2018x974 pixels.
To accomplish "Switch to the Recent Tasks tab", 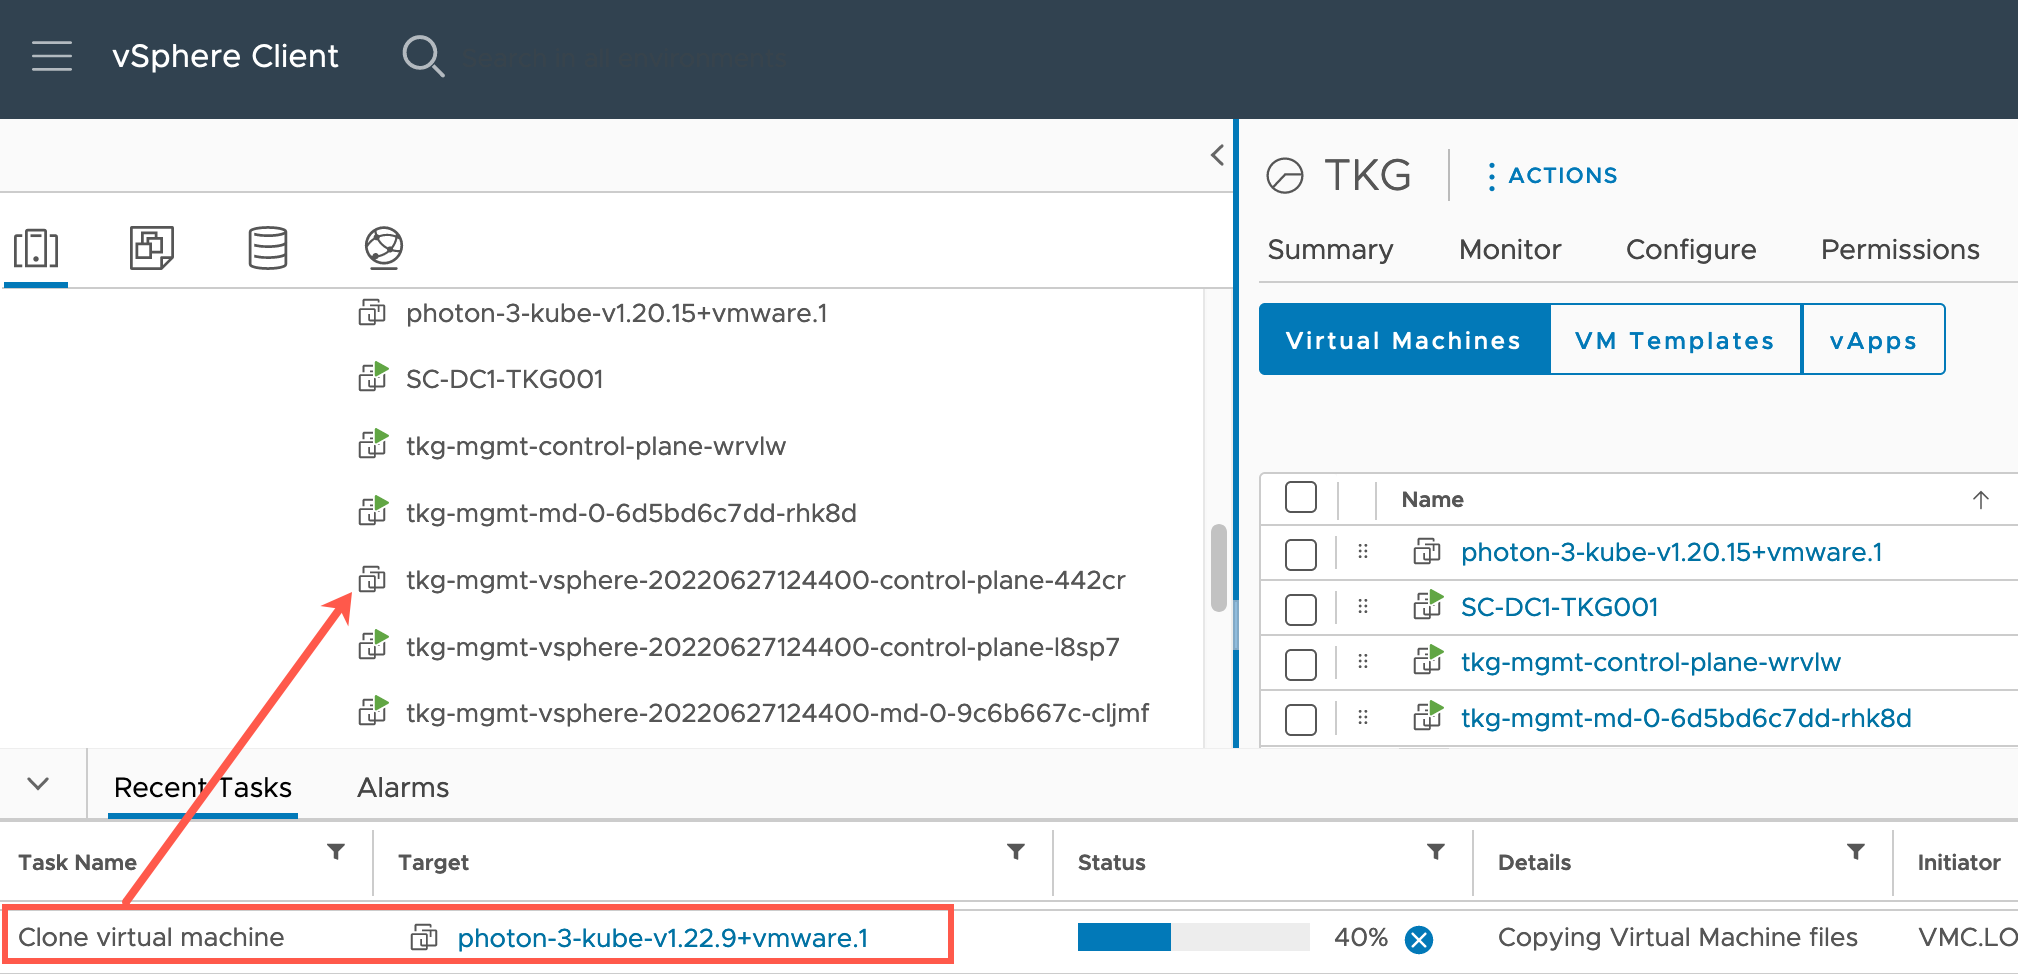I will [203, 787].
